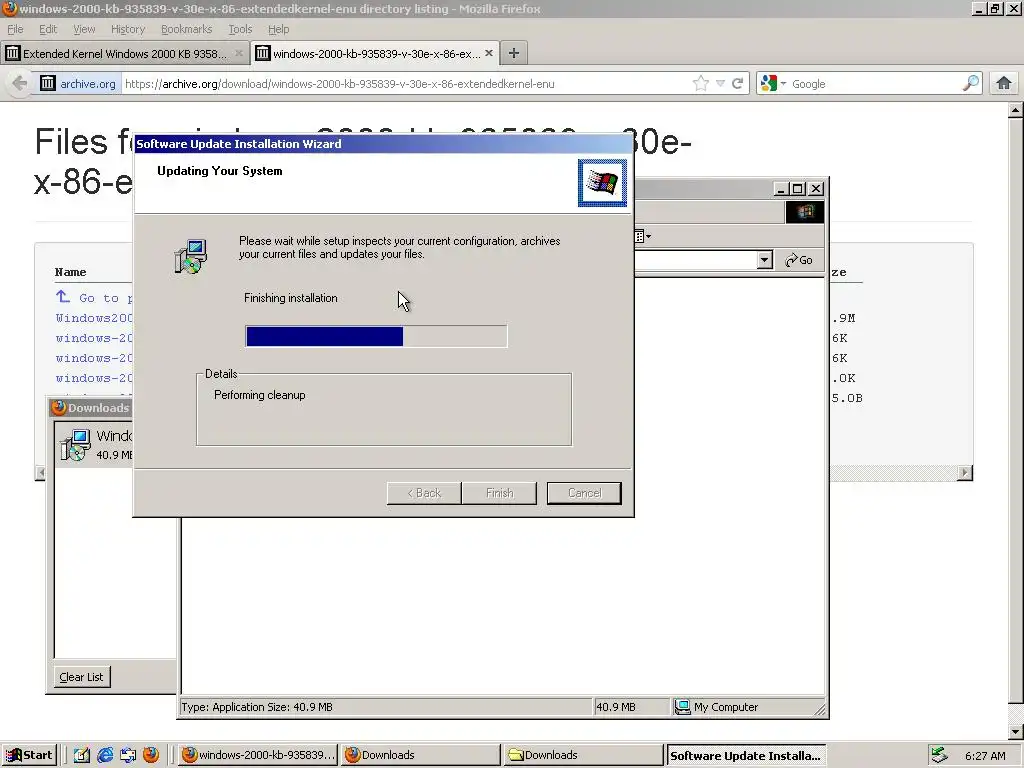The width and height of the screenshot is (1024, 768).
Task: Click the Firefox back arrow button
Action: (20, 84)
